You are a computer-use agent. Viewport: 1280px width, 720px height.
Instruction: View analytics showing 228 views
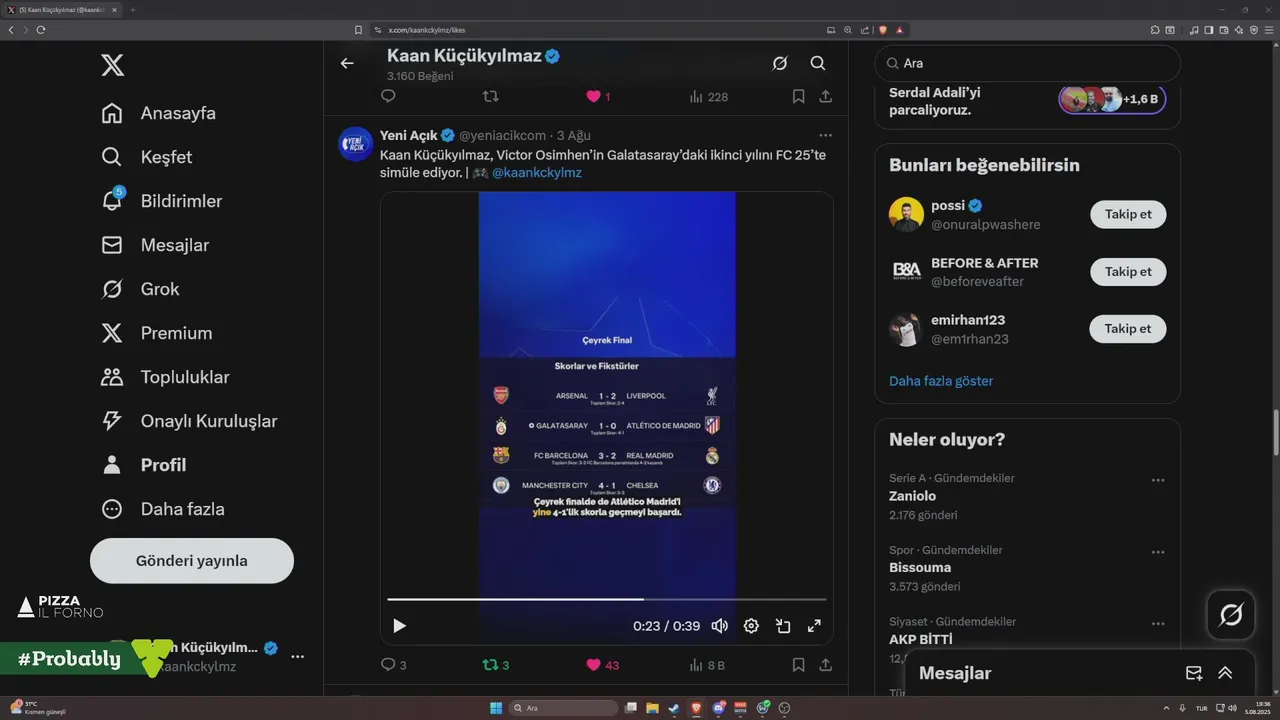click(708, 97)
